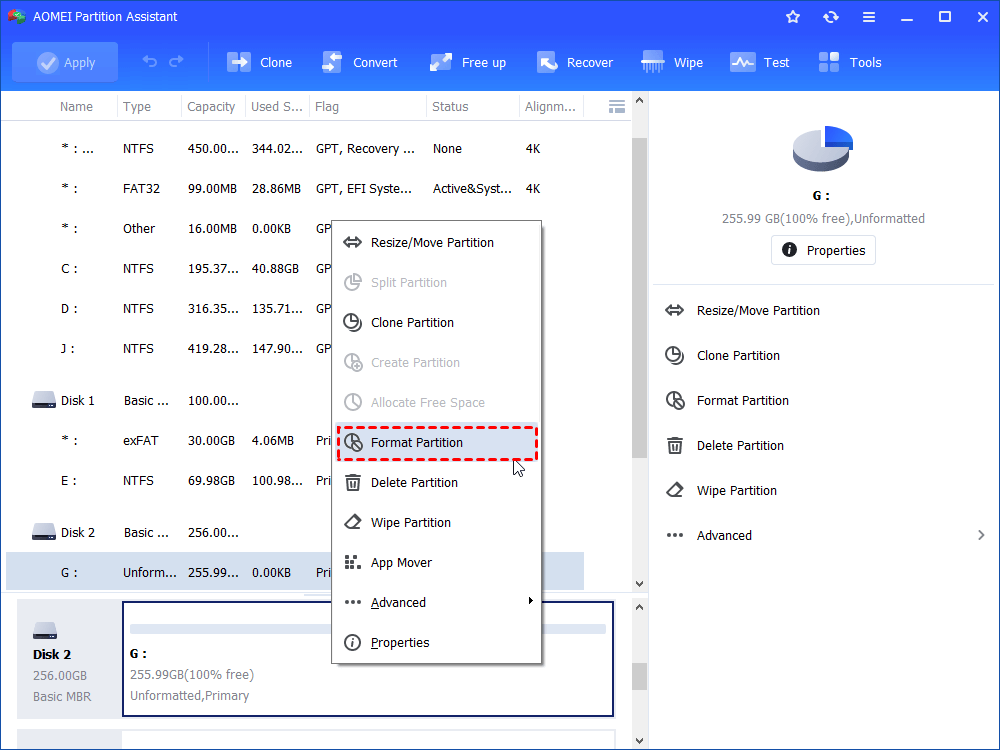Click Disk 2 drive icon in disk map
This screenshot has width=1000, height=750.
click(45, 630)
